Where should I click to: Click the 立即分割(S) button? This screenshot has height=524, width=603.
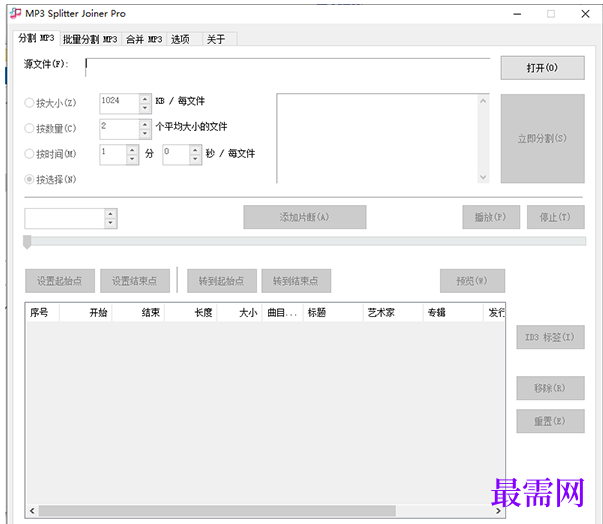point(542,138)
